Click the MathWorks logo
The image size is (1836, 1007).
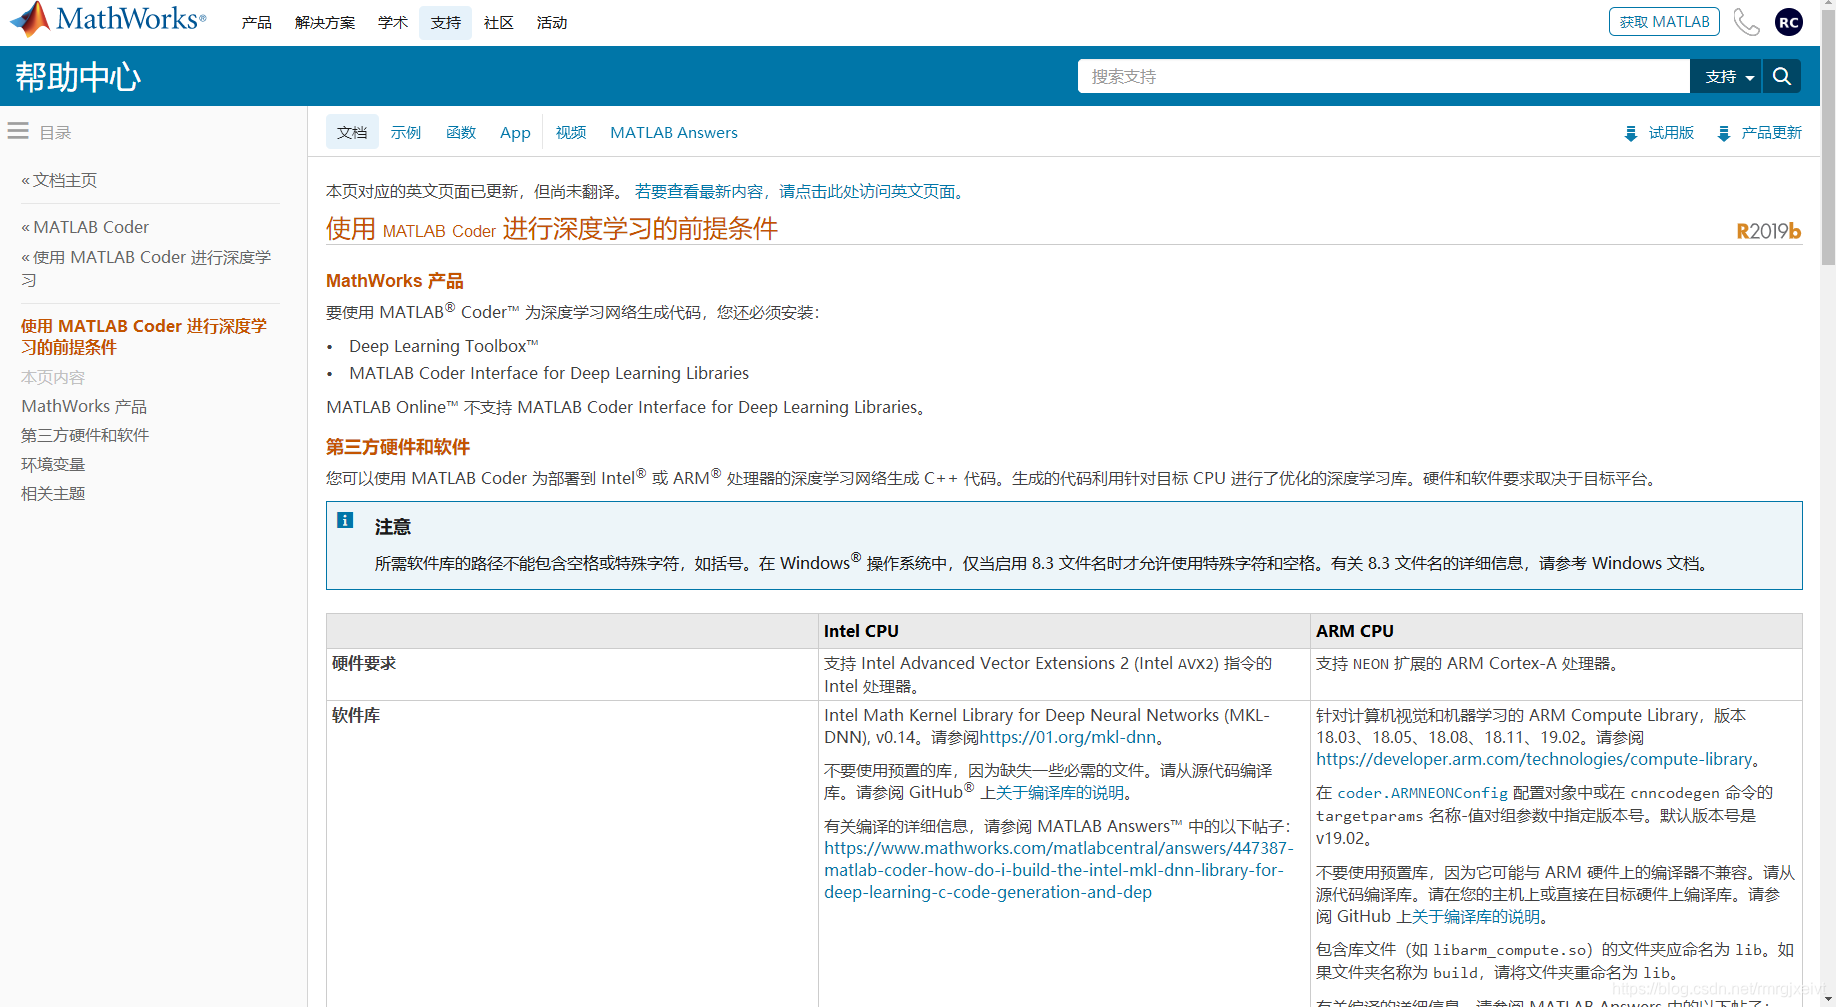[107, 19]
